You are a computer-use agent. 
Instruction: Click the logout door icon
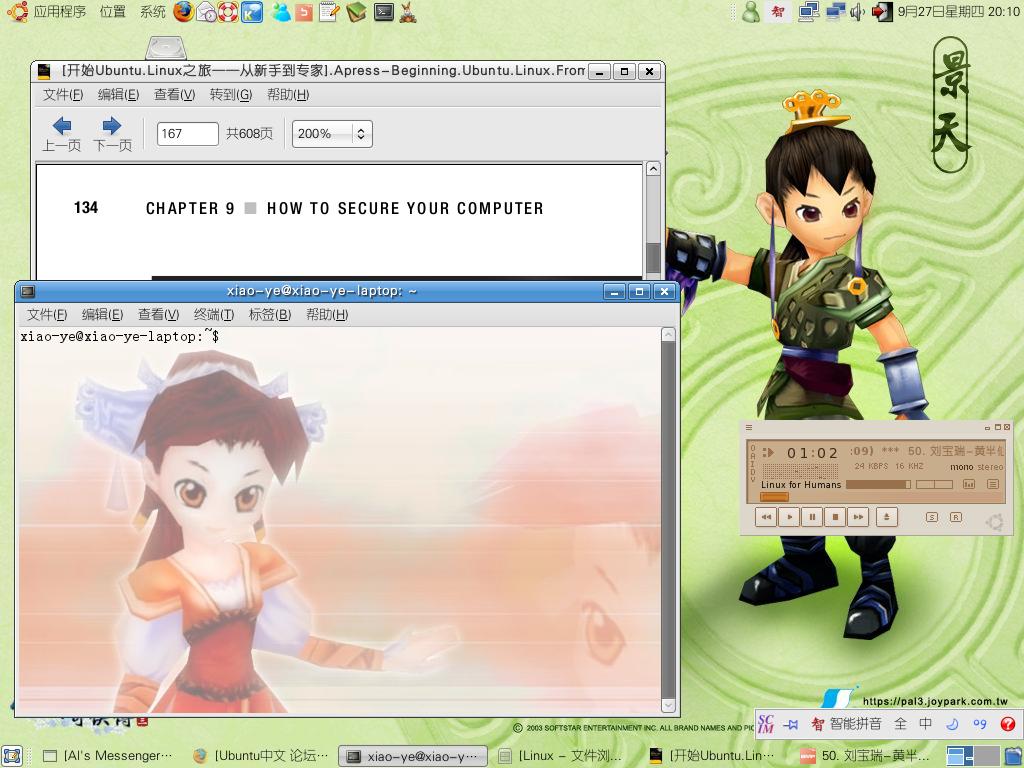point(882,12)
